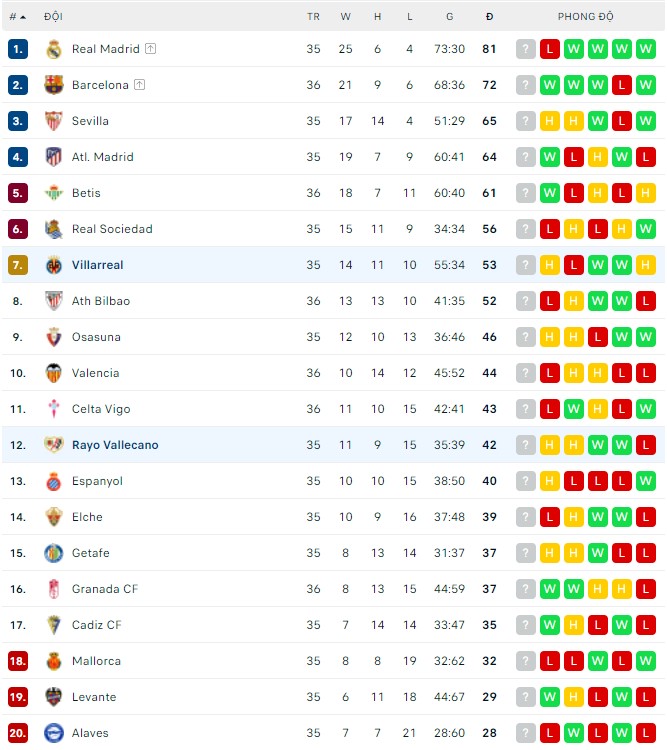Image resolution: width=667 pixels, height=750 pixels.
Task: Click the Valencia club crest
Action: click(x=54, y=373)
